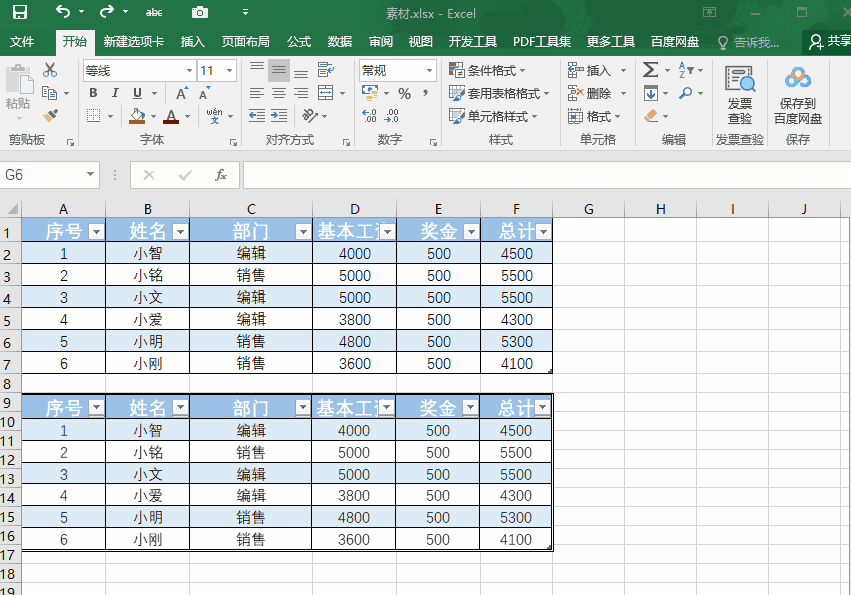Click the 发票查验 button
The image size is (851, 595).
pos(740,95)
